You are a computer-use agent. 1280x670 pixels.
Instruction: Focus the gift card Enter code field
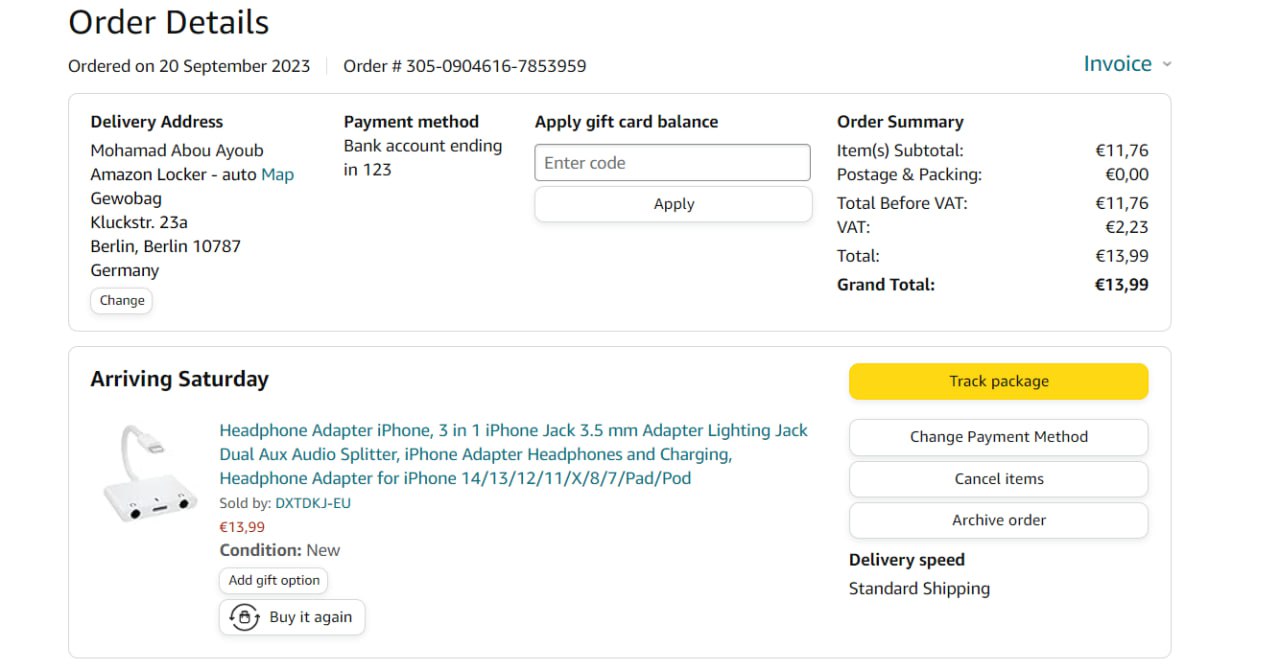pyautogui.click(x=672, y=163)
